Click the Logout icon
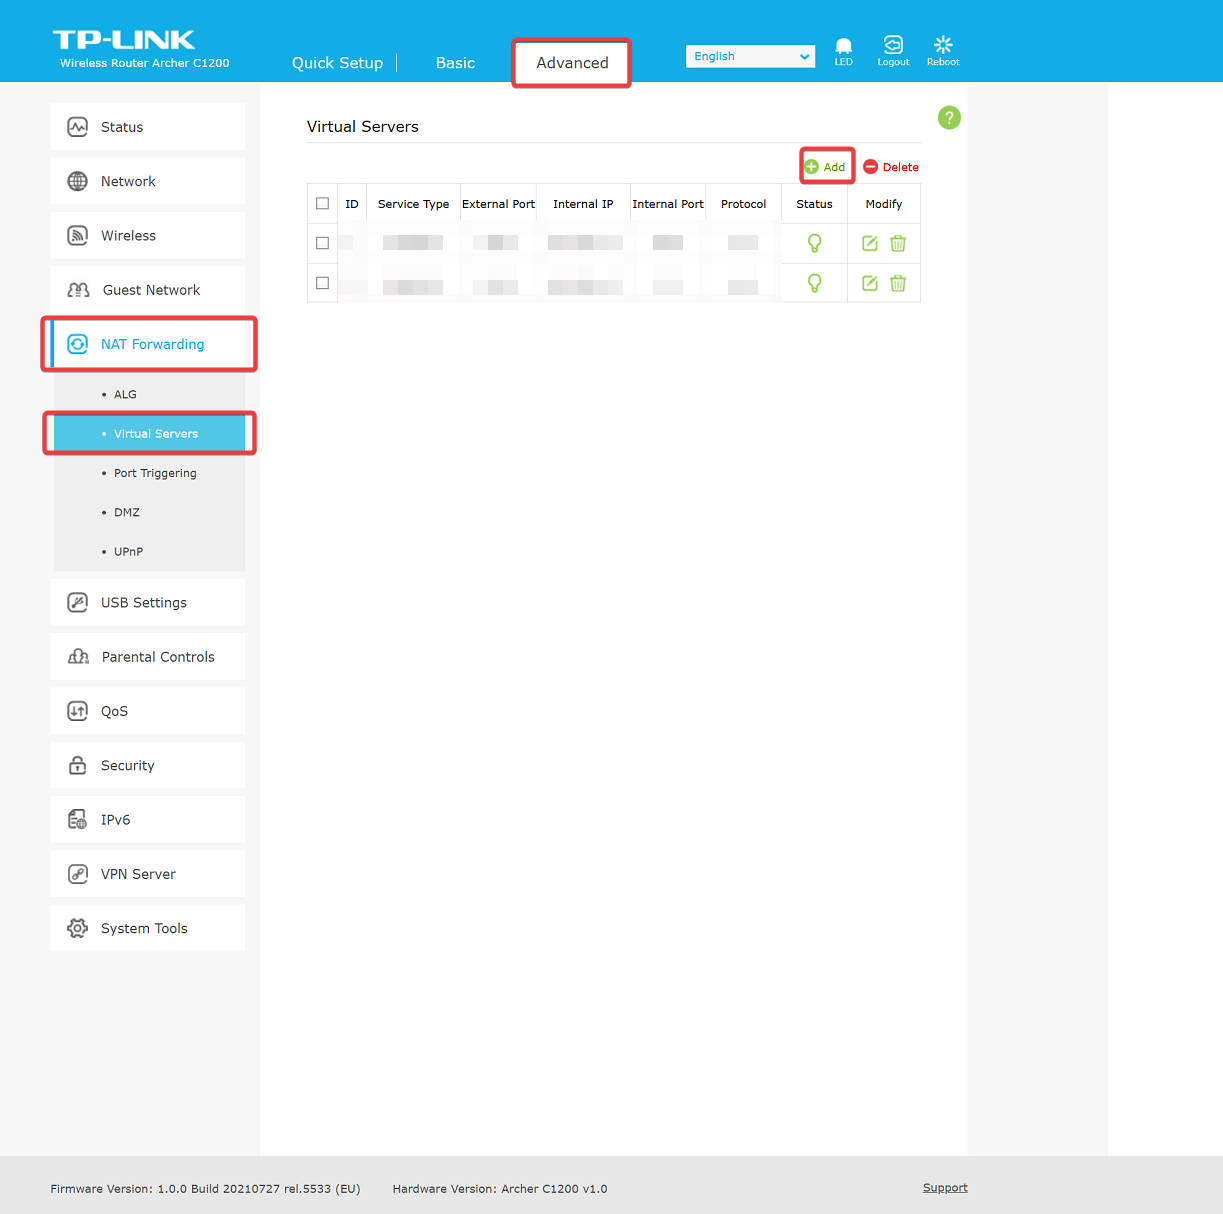 click(893, 46)
